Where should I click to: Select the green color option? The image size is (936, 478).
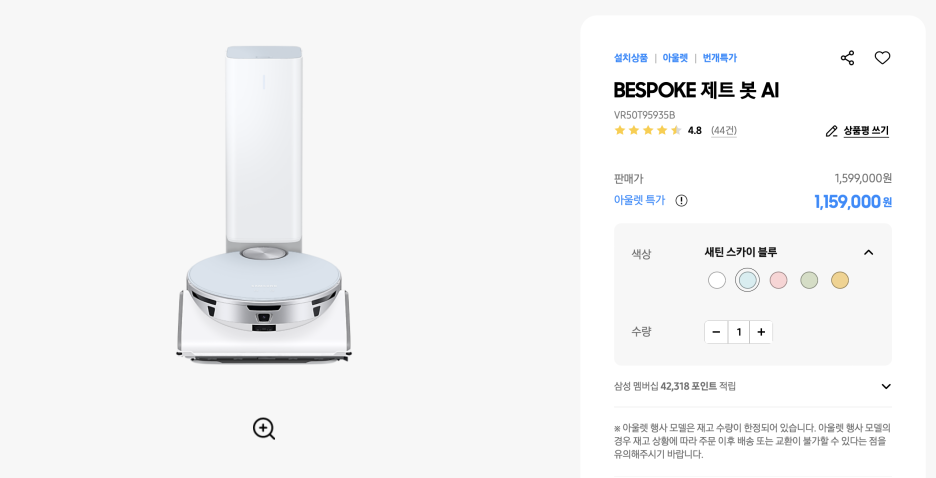click(809, 280)
